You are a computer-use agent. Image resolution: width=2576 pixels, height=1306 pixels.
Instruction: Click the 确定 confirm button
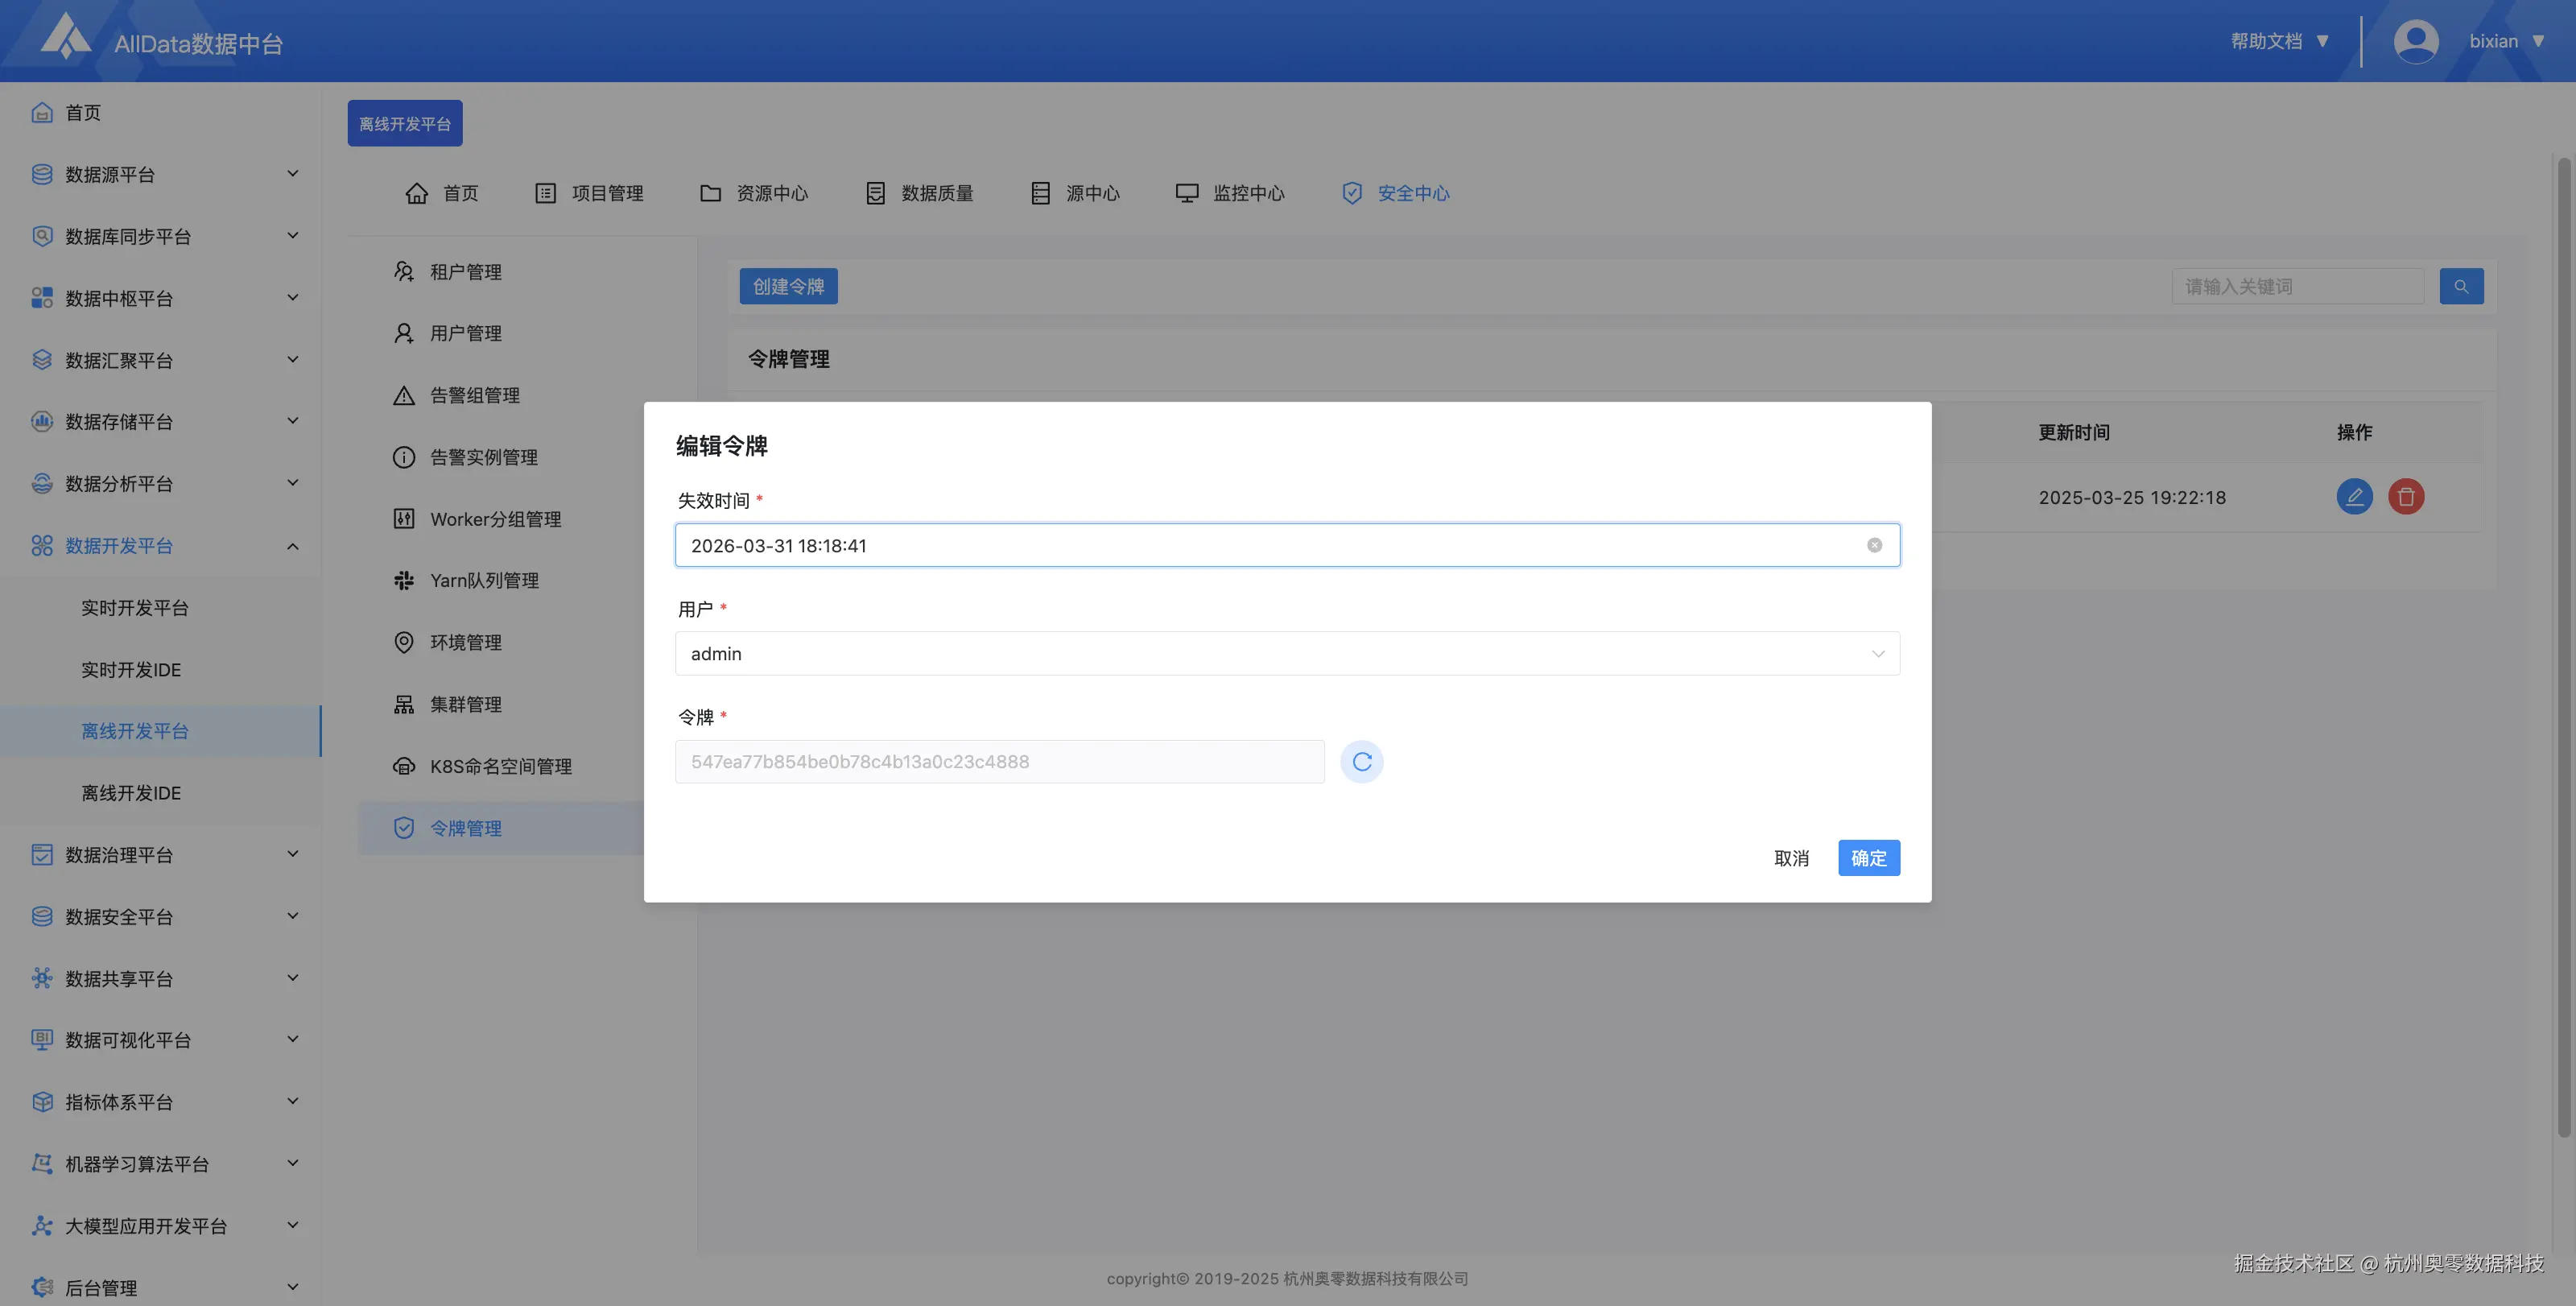coord(1868,858)
